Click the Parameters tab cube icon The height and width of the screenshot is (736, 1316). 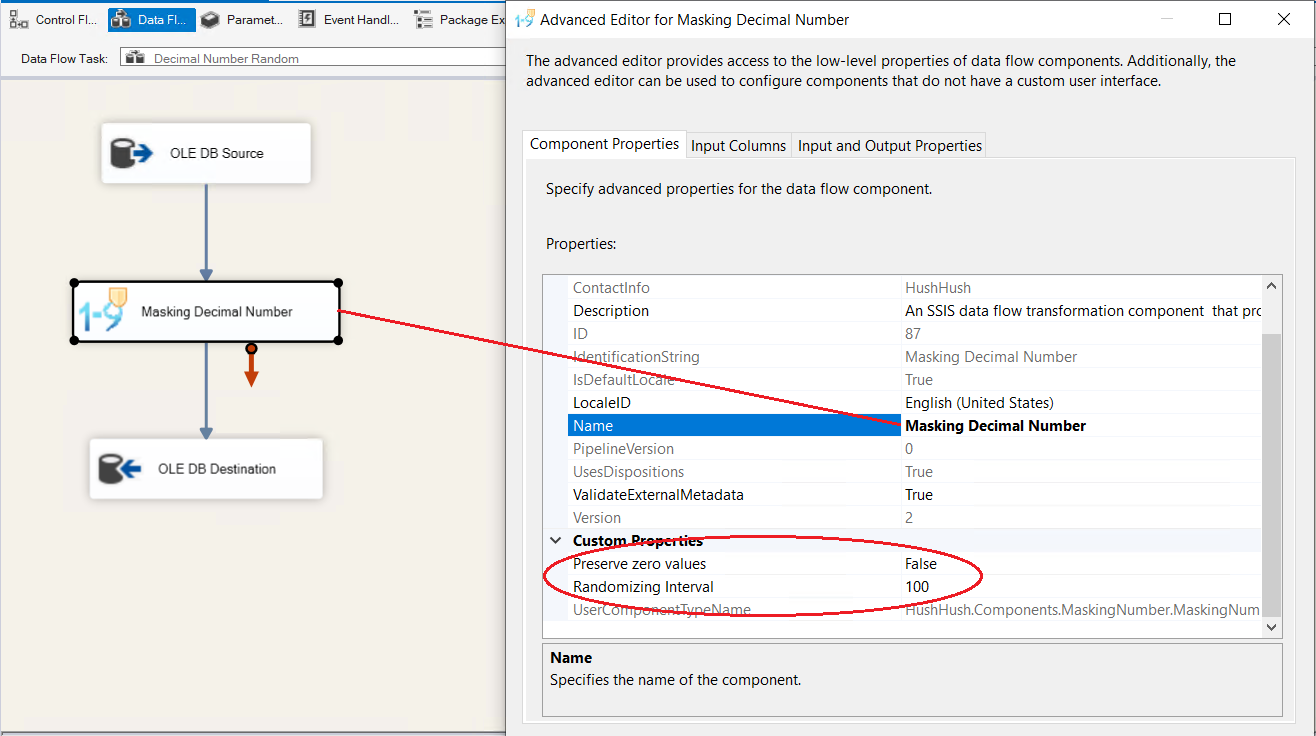tap(210, 19)
